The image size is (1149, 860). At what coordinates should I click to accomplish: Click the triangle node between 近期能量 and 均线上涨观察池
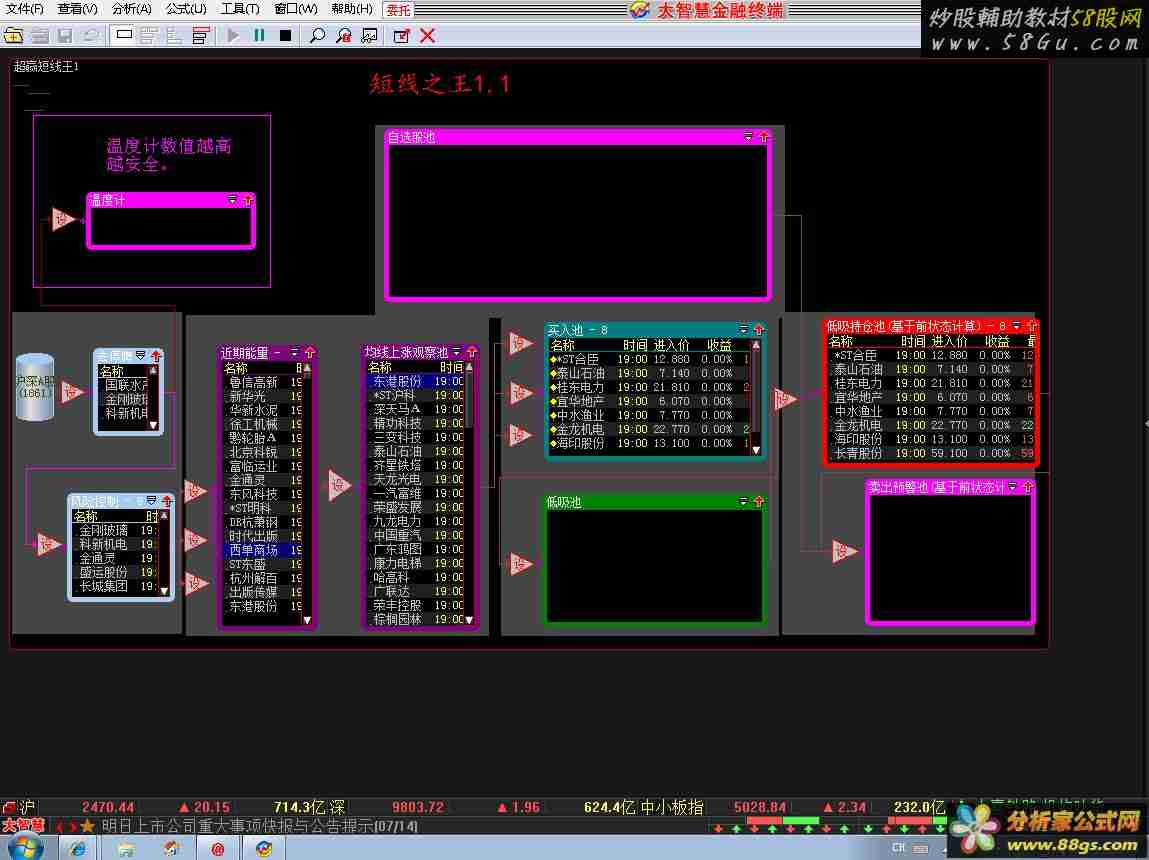click(339, 485)
